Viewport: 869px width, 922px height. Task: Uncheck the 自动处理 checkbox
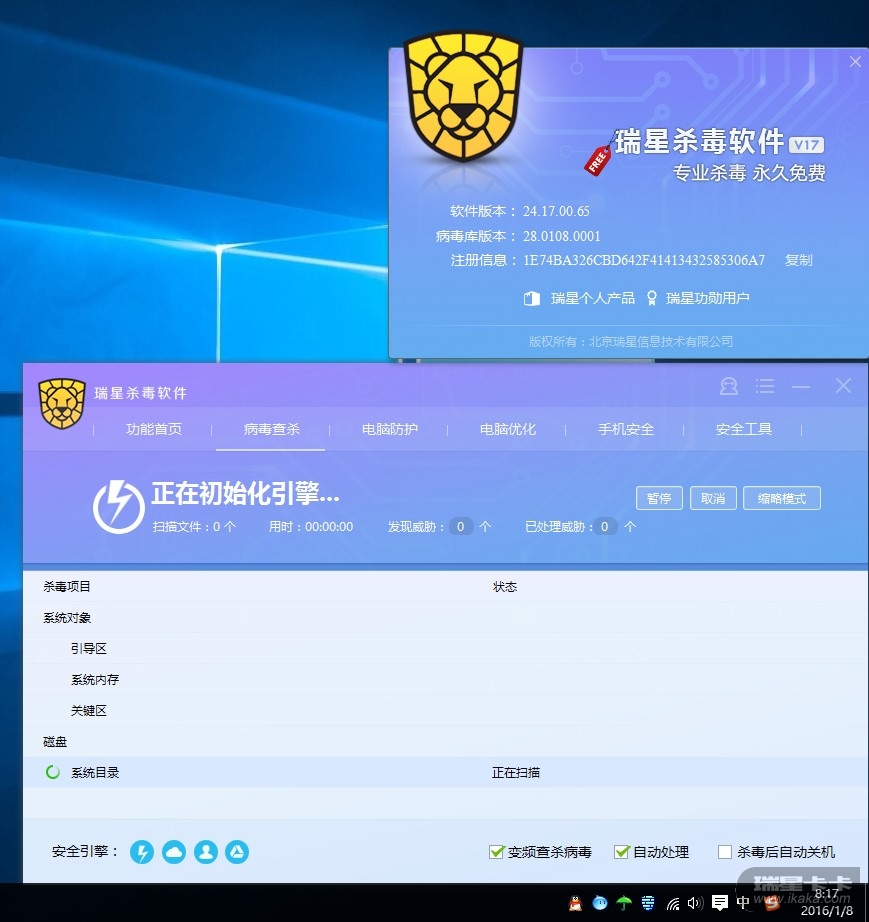pos(621,851)
